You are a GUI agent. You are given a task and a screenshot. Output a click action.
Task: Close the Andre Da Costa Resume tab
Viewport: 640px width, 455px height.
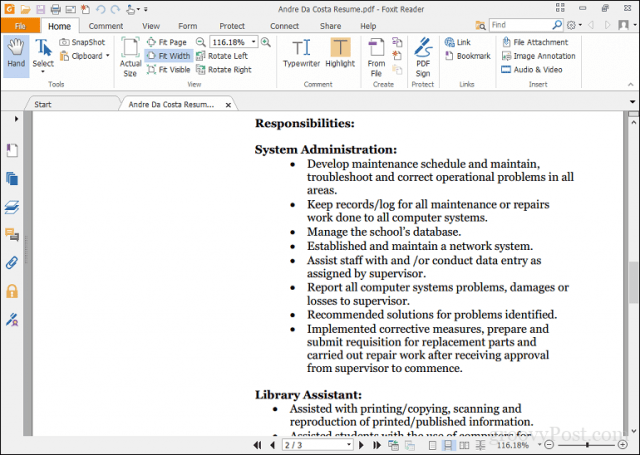click(228, 105)
